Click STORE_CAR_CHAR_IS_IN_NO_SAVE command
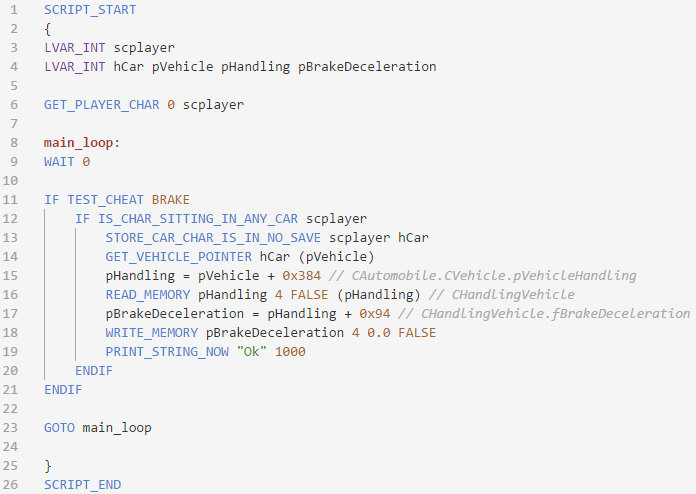The width and height of the screenshot is (696, 494). 213,238
